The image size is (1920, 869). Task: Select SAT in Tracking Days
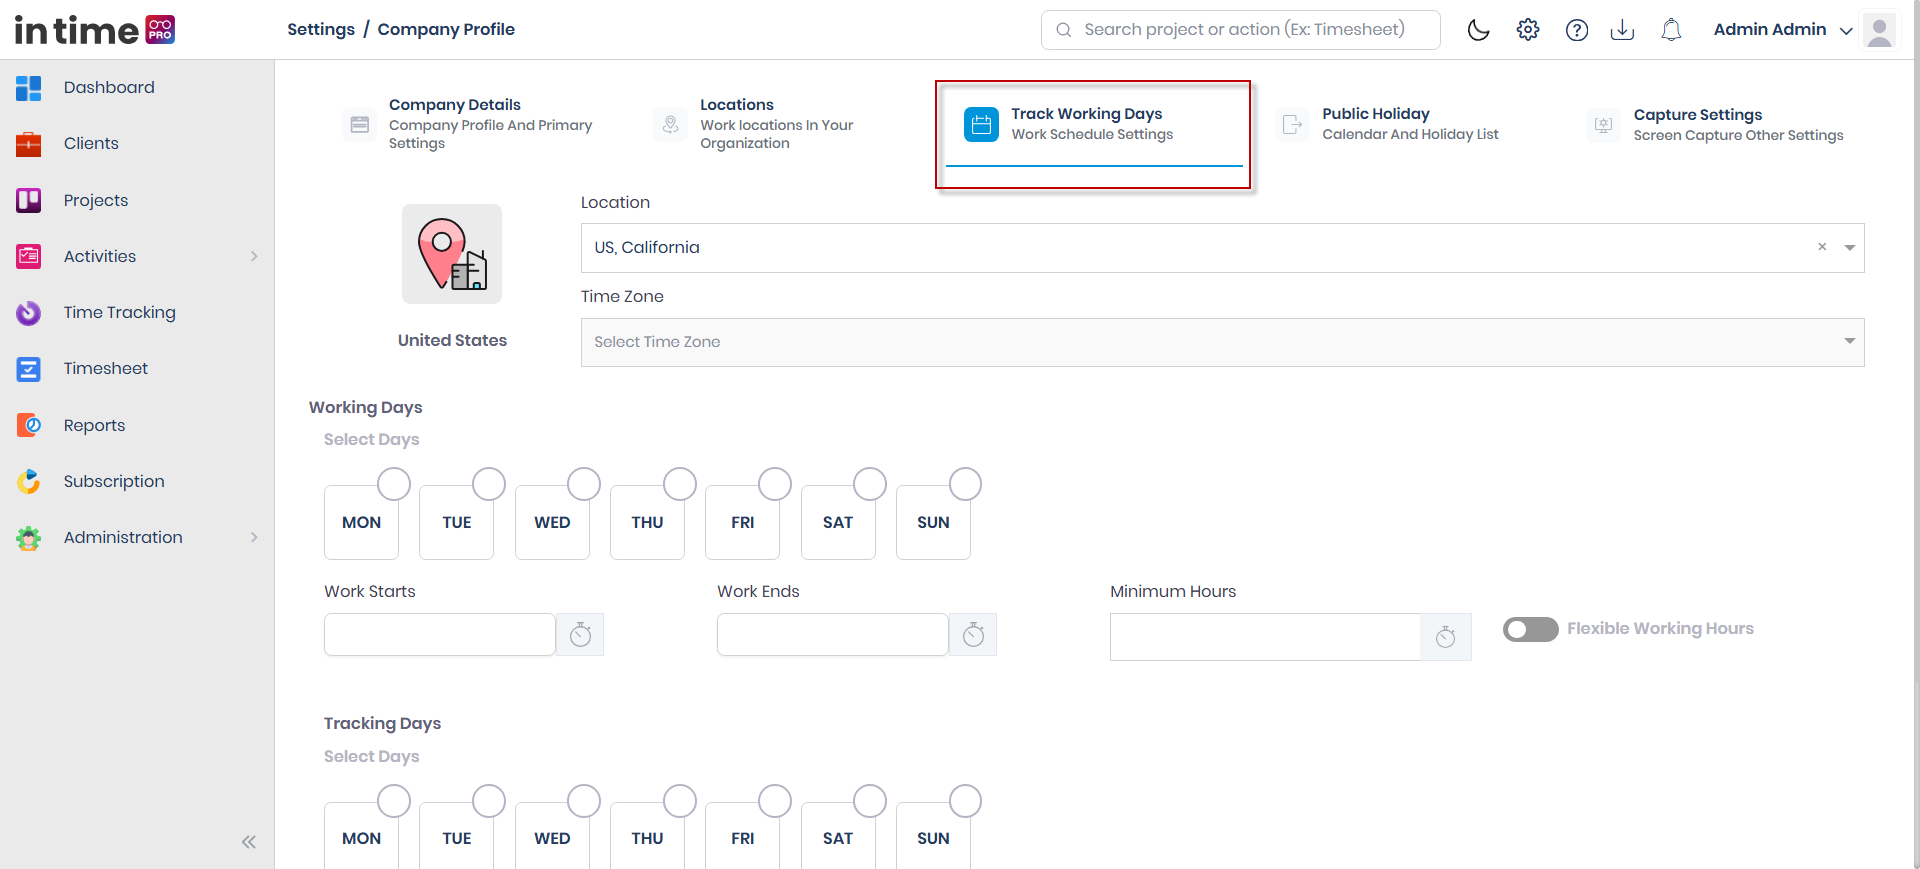[x=838, y=838]
